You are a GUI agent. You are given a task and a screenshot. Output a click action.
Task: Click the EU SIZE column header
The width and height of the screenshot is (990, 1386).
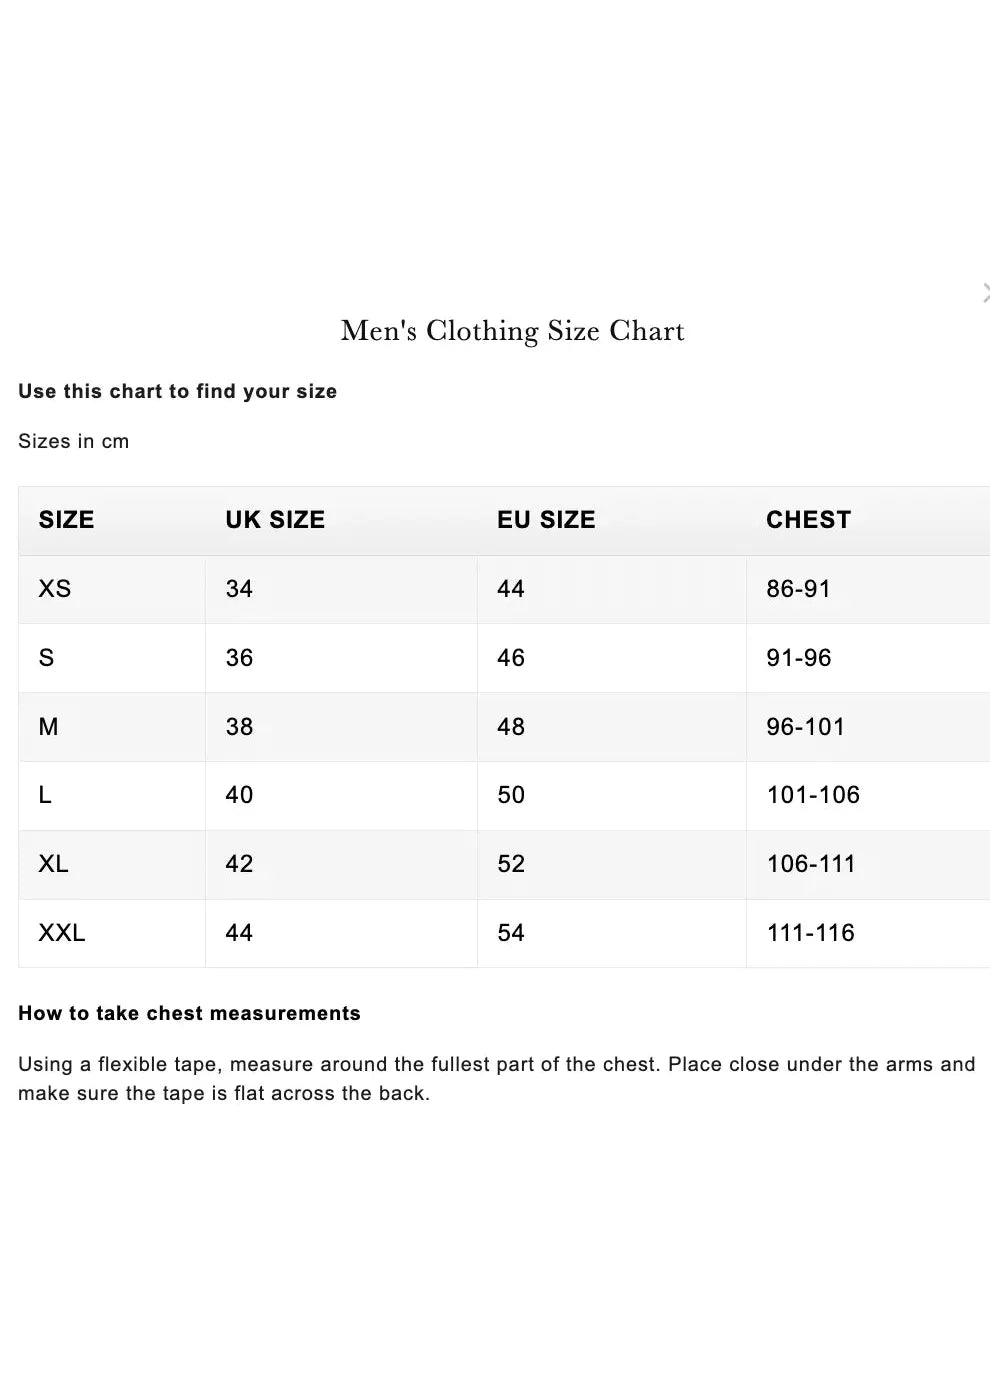point(546,520)
